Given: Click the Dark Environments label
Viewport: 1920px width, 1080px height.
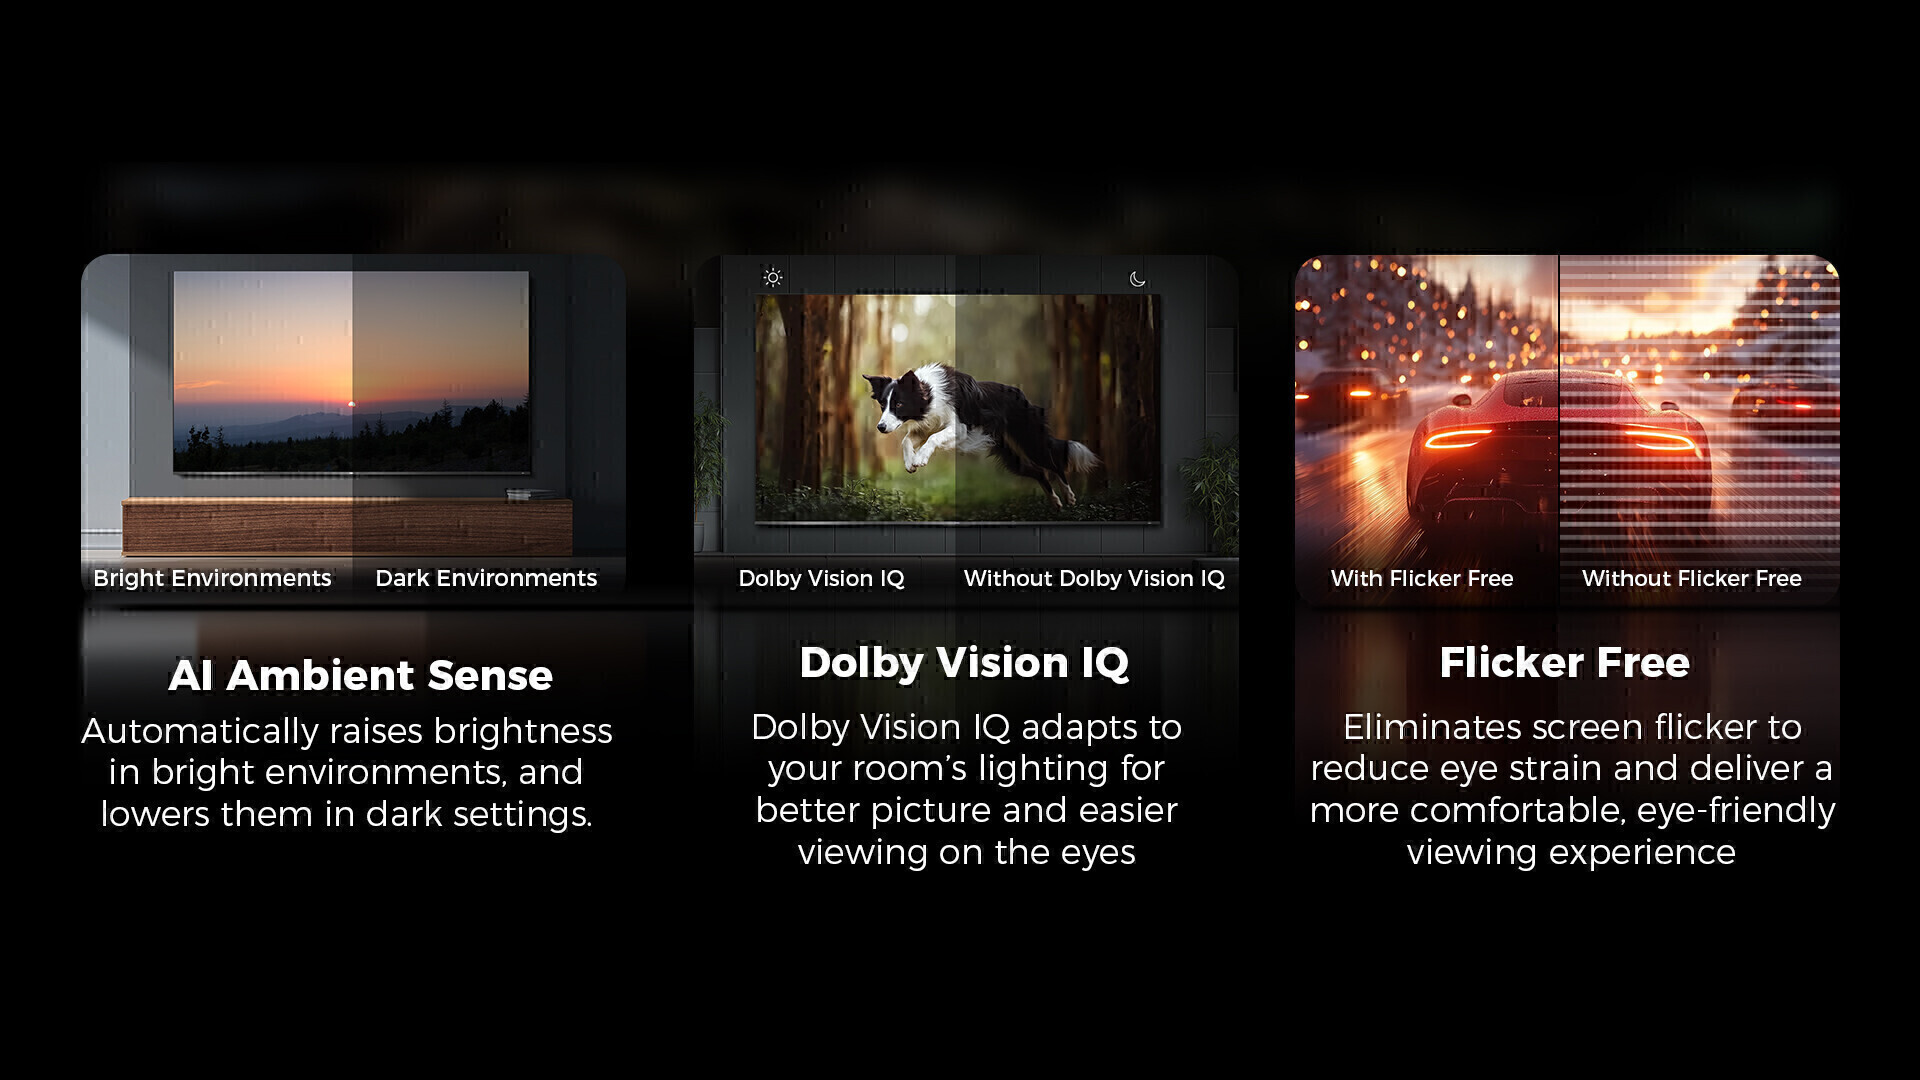Looking at the screenshot, I should (x=486, y=578).
